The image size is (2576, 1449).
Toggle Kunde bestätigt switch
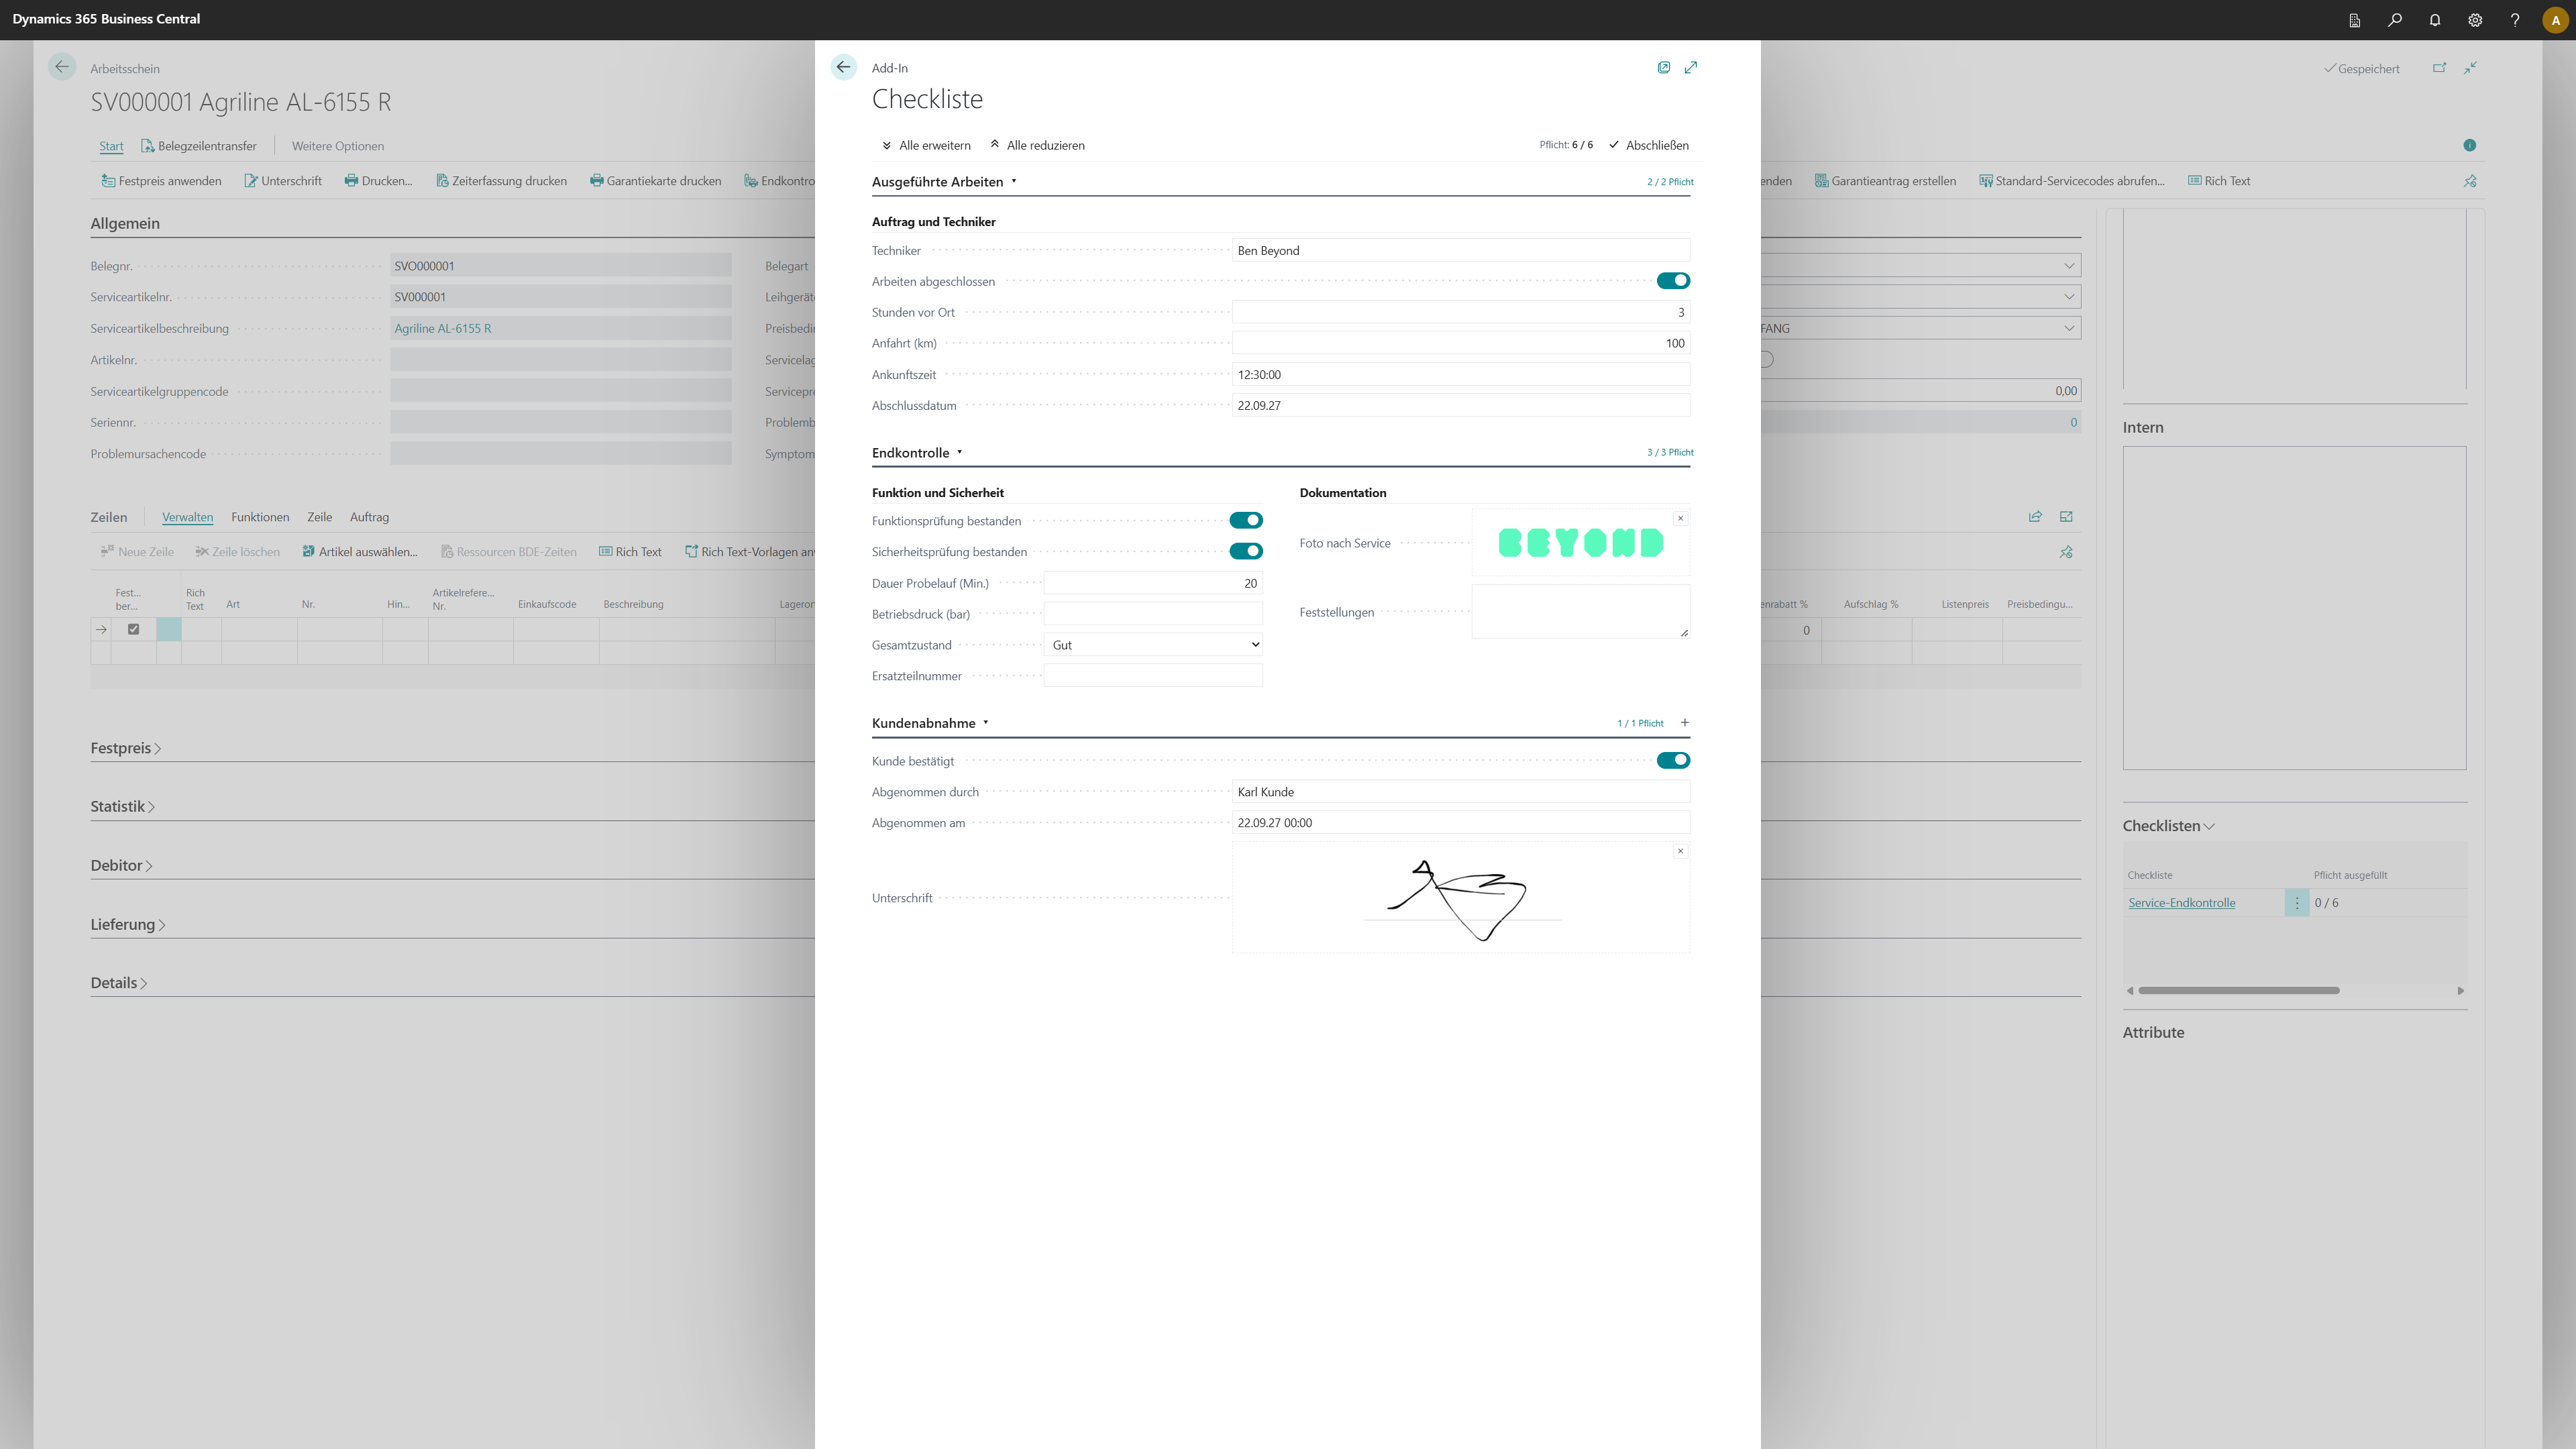coord(1673,760)
